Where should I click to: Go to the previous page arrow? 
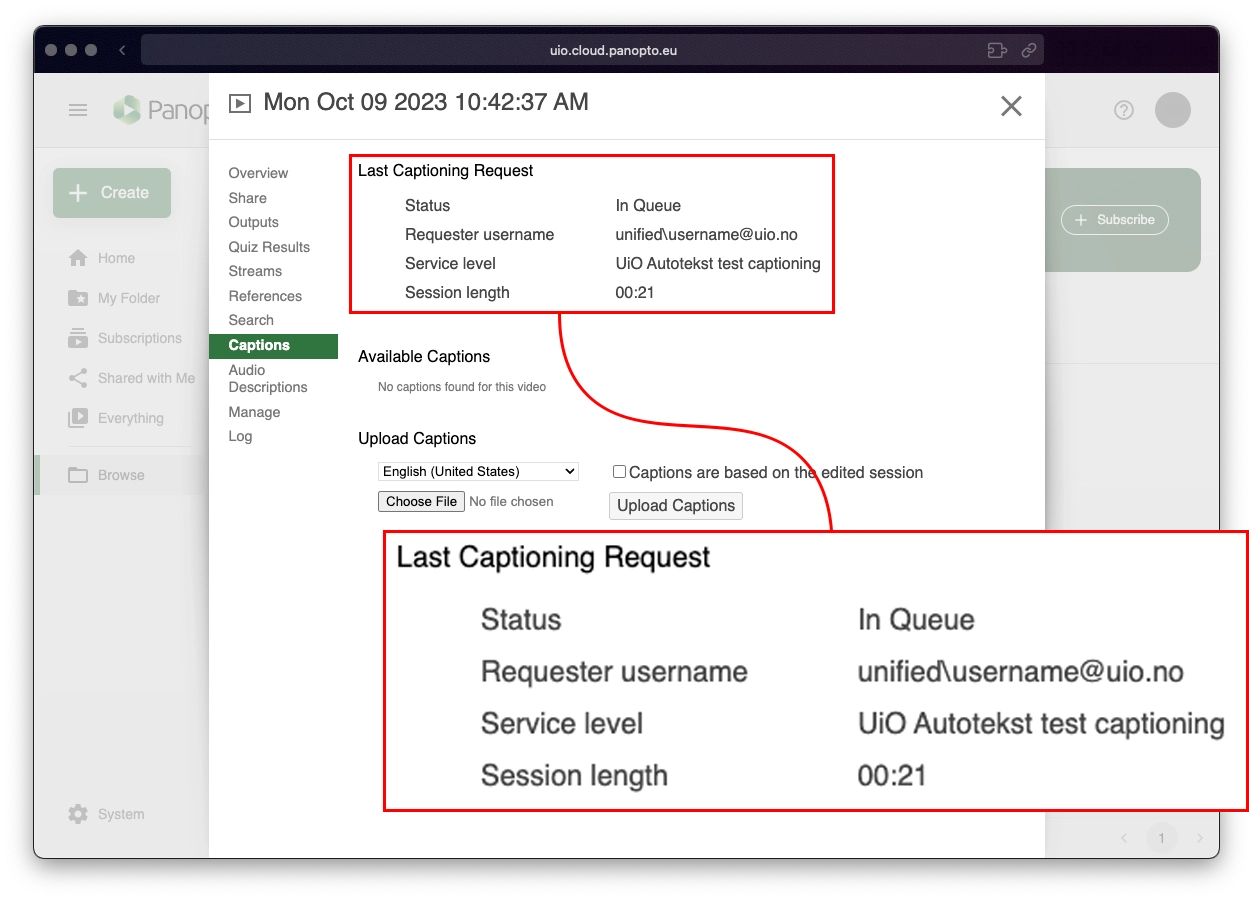click(1124, 838)
